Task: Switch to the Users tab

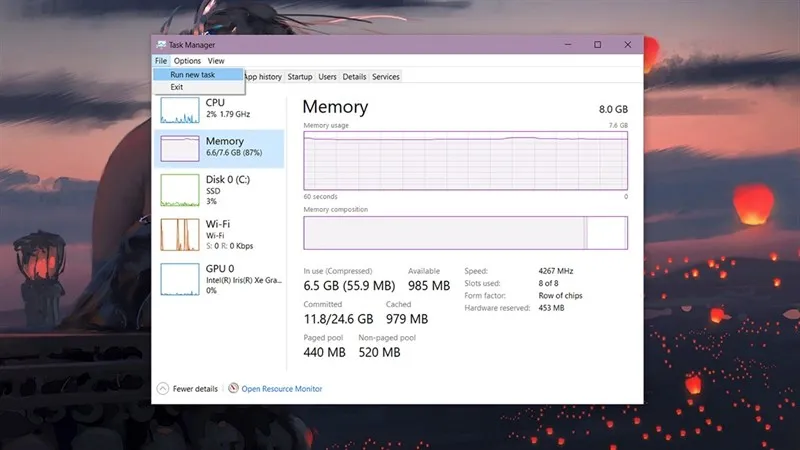Action: point(327,77)
